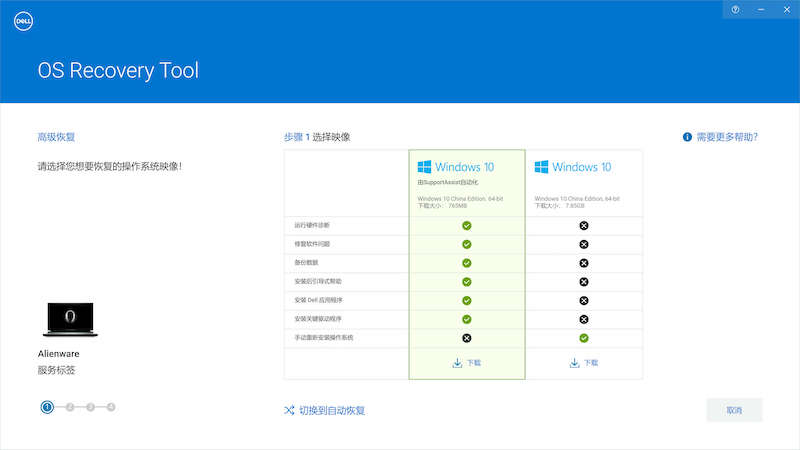Click 手动重新安装操作系统 cross mark in SupportAssist column
800x450 pixels.
(467, 338)
